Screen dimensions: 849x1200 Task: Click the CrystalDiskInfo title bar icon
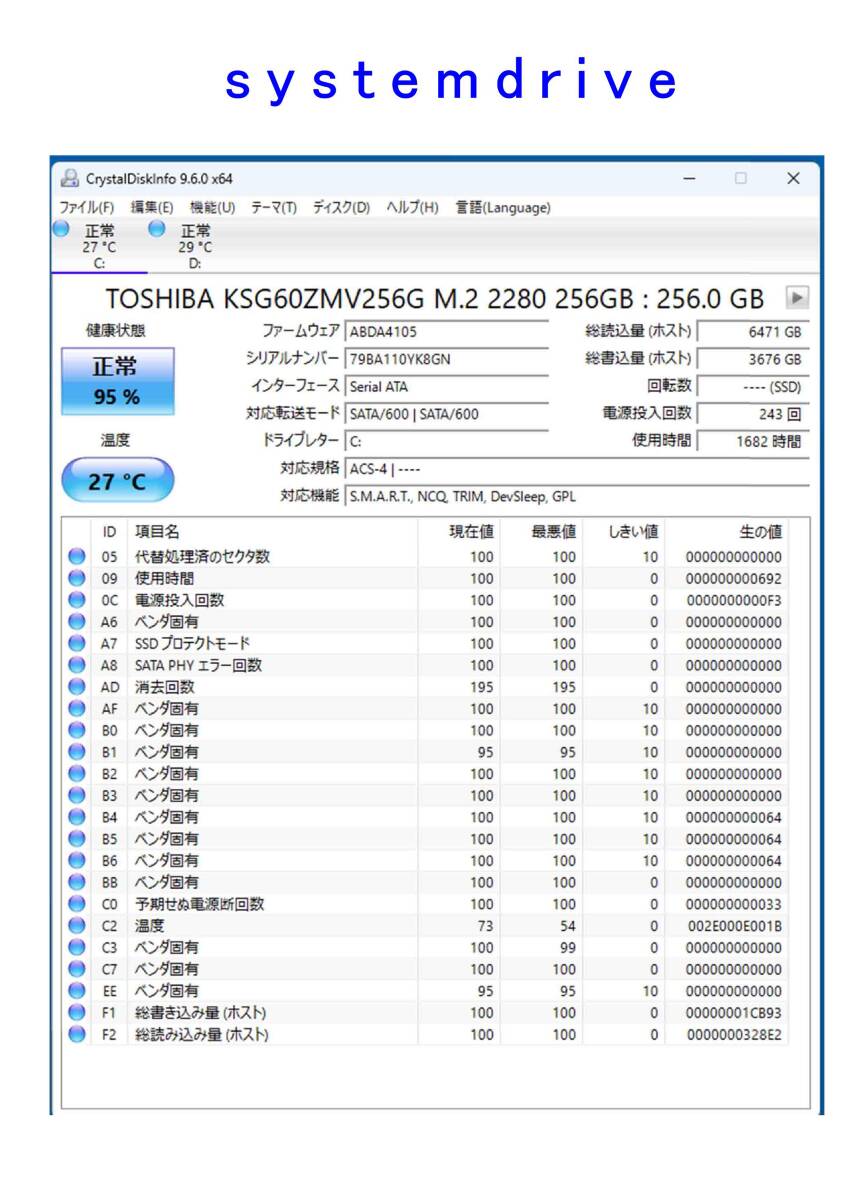coord(69,178)
